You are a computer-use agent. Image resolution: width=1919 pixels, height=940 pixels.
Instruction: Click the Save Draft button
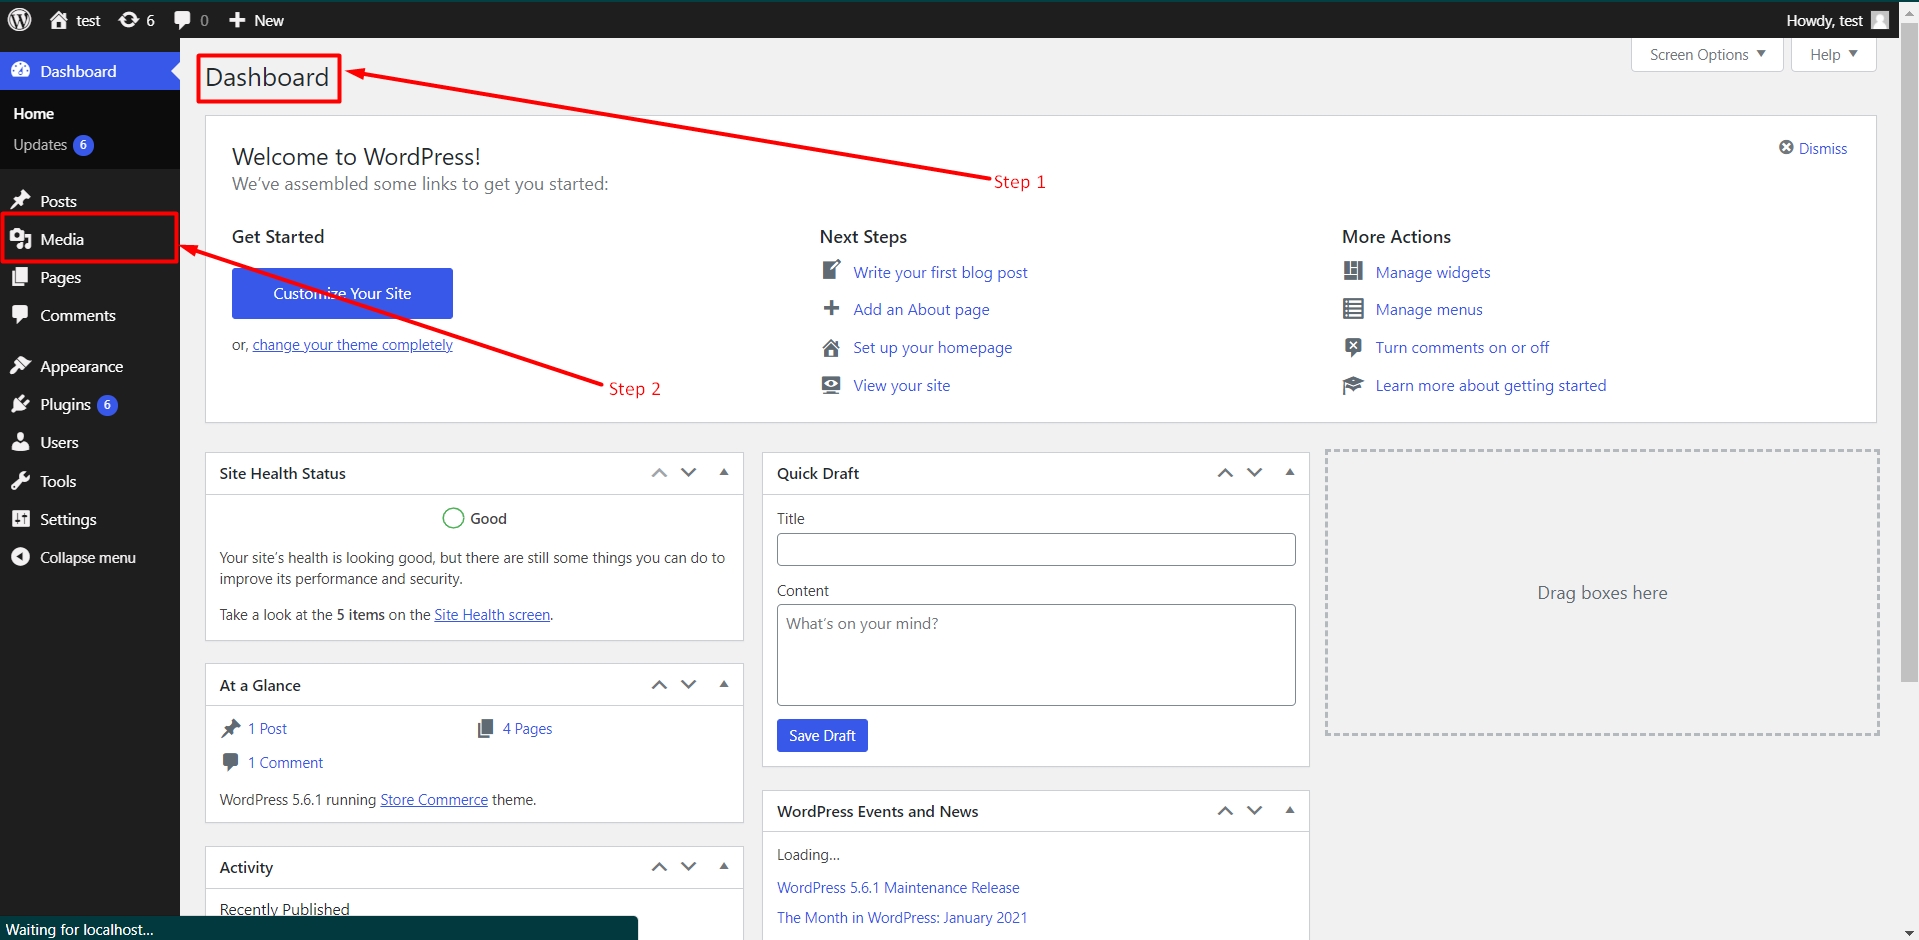(822, 735)
